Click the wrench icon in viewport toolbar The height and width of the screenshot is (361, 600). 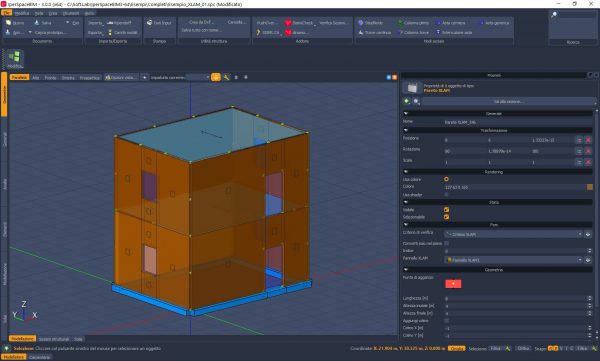click(x=227, y=77)
